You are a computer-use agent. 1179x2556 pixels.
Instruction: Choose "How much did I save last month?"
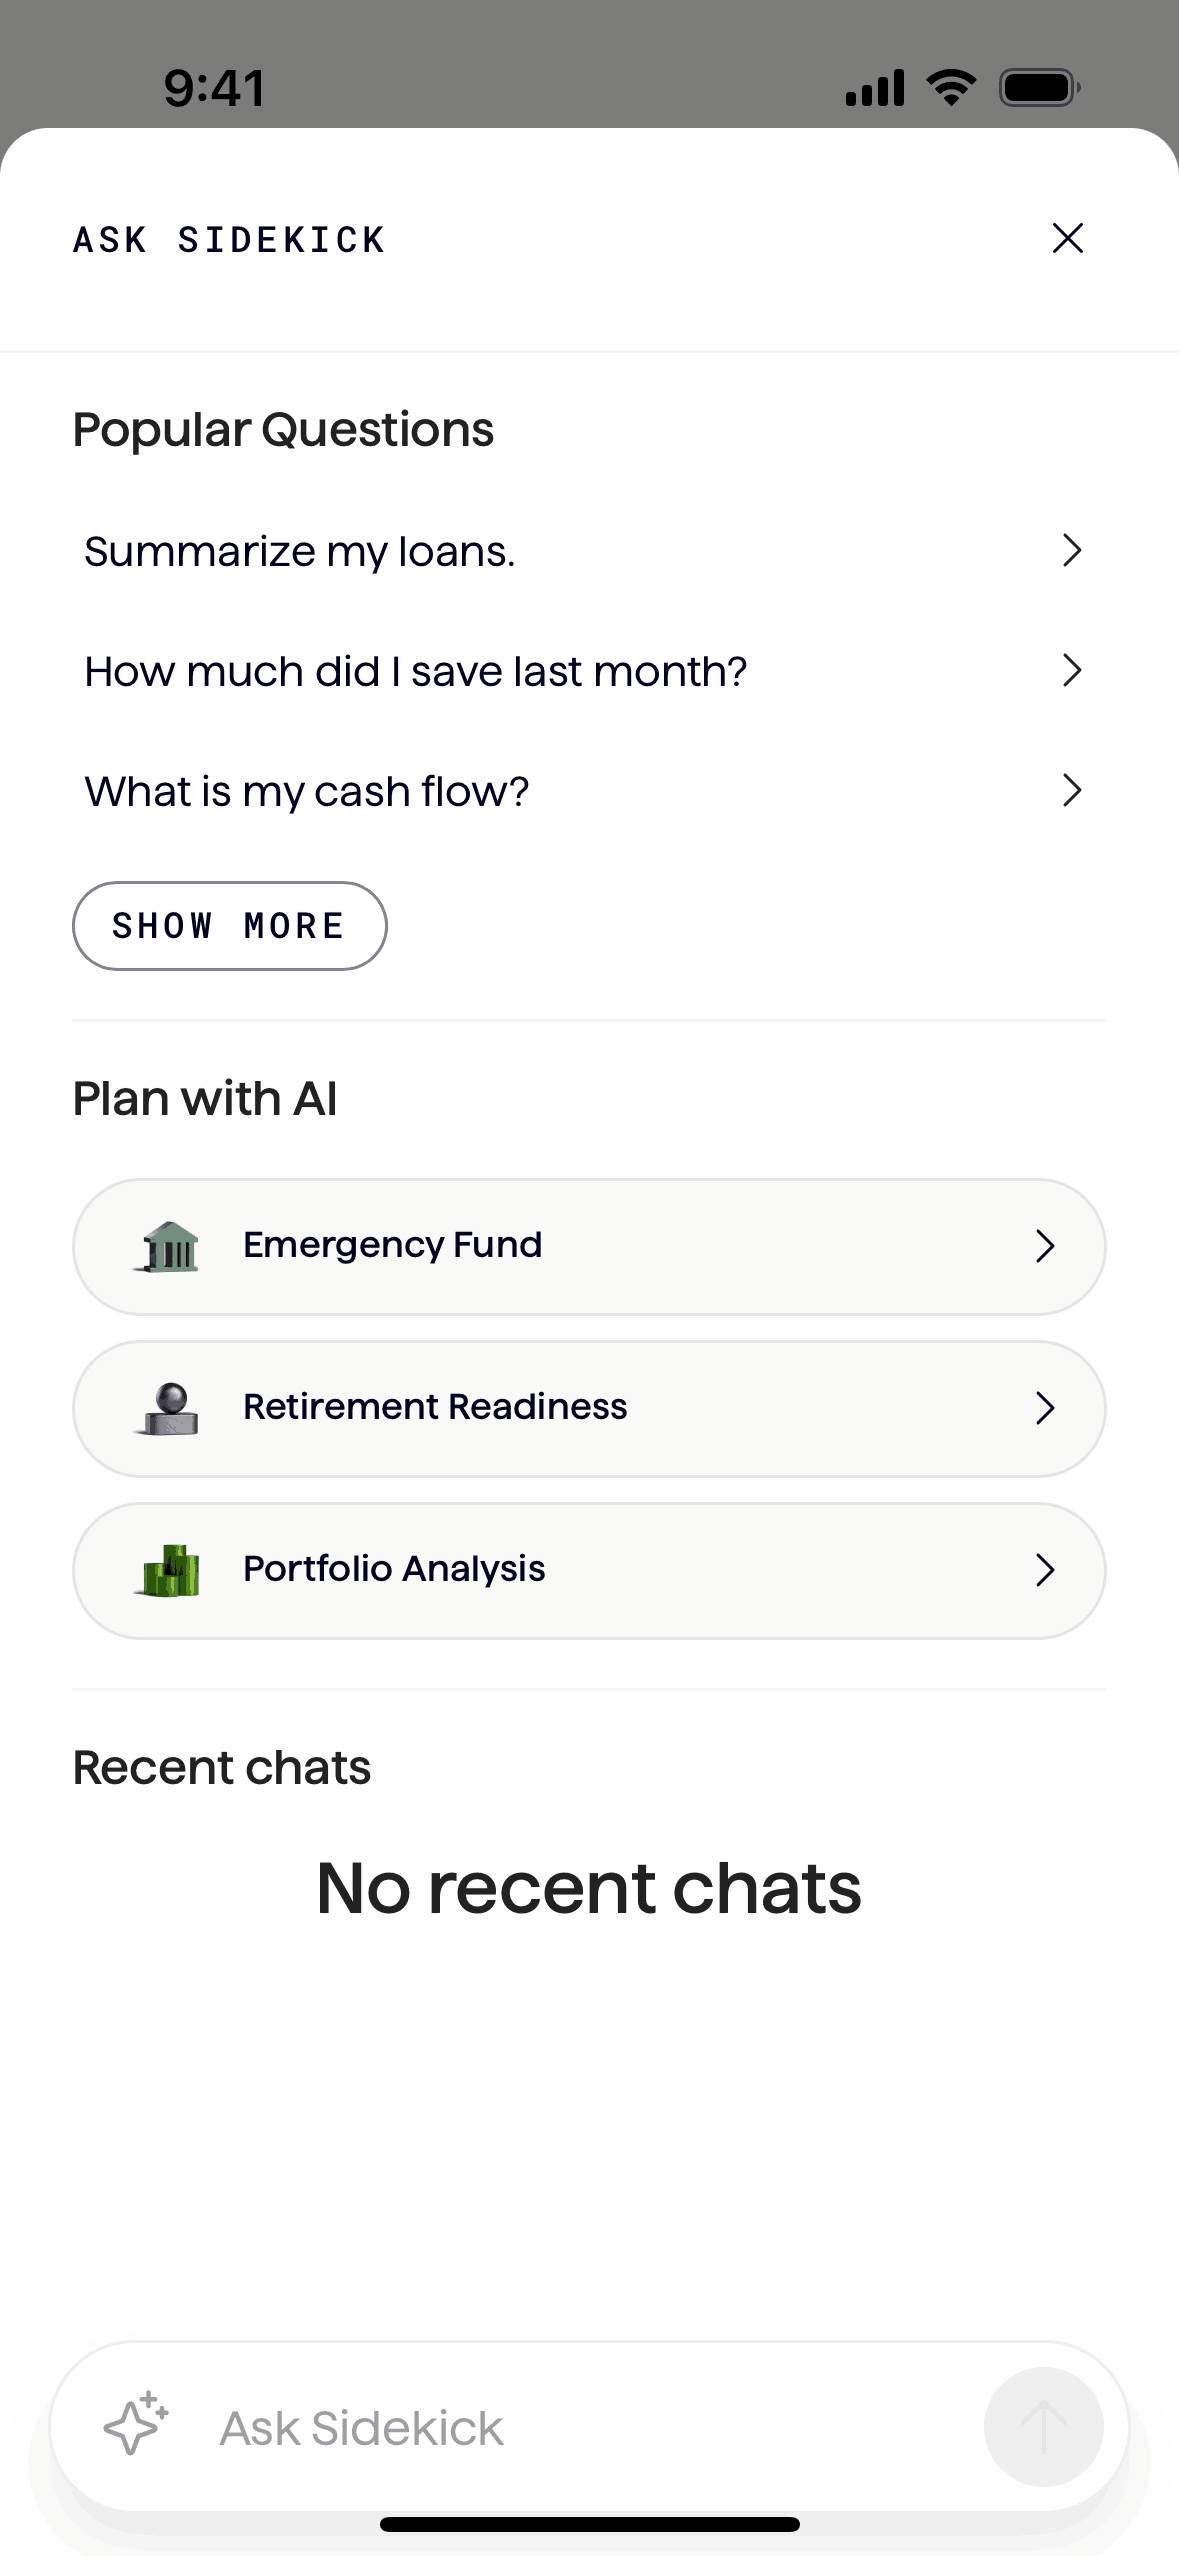pyautogui.click(x=416, y=672)
